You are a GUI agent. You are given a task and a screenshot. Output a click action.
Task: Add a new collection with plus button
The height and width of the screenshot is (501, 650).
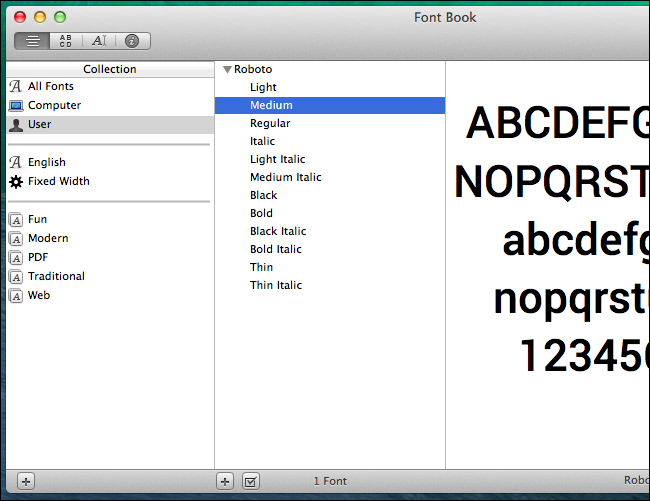pyautogui.click(x=26, y=482)
